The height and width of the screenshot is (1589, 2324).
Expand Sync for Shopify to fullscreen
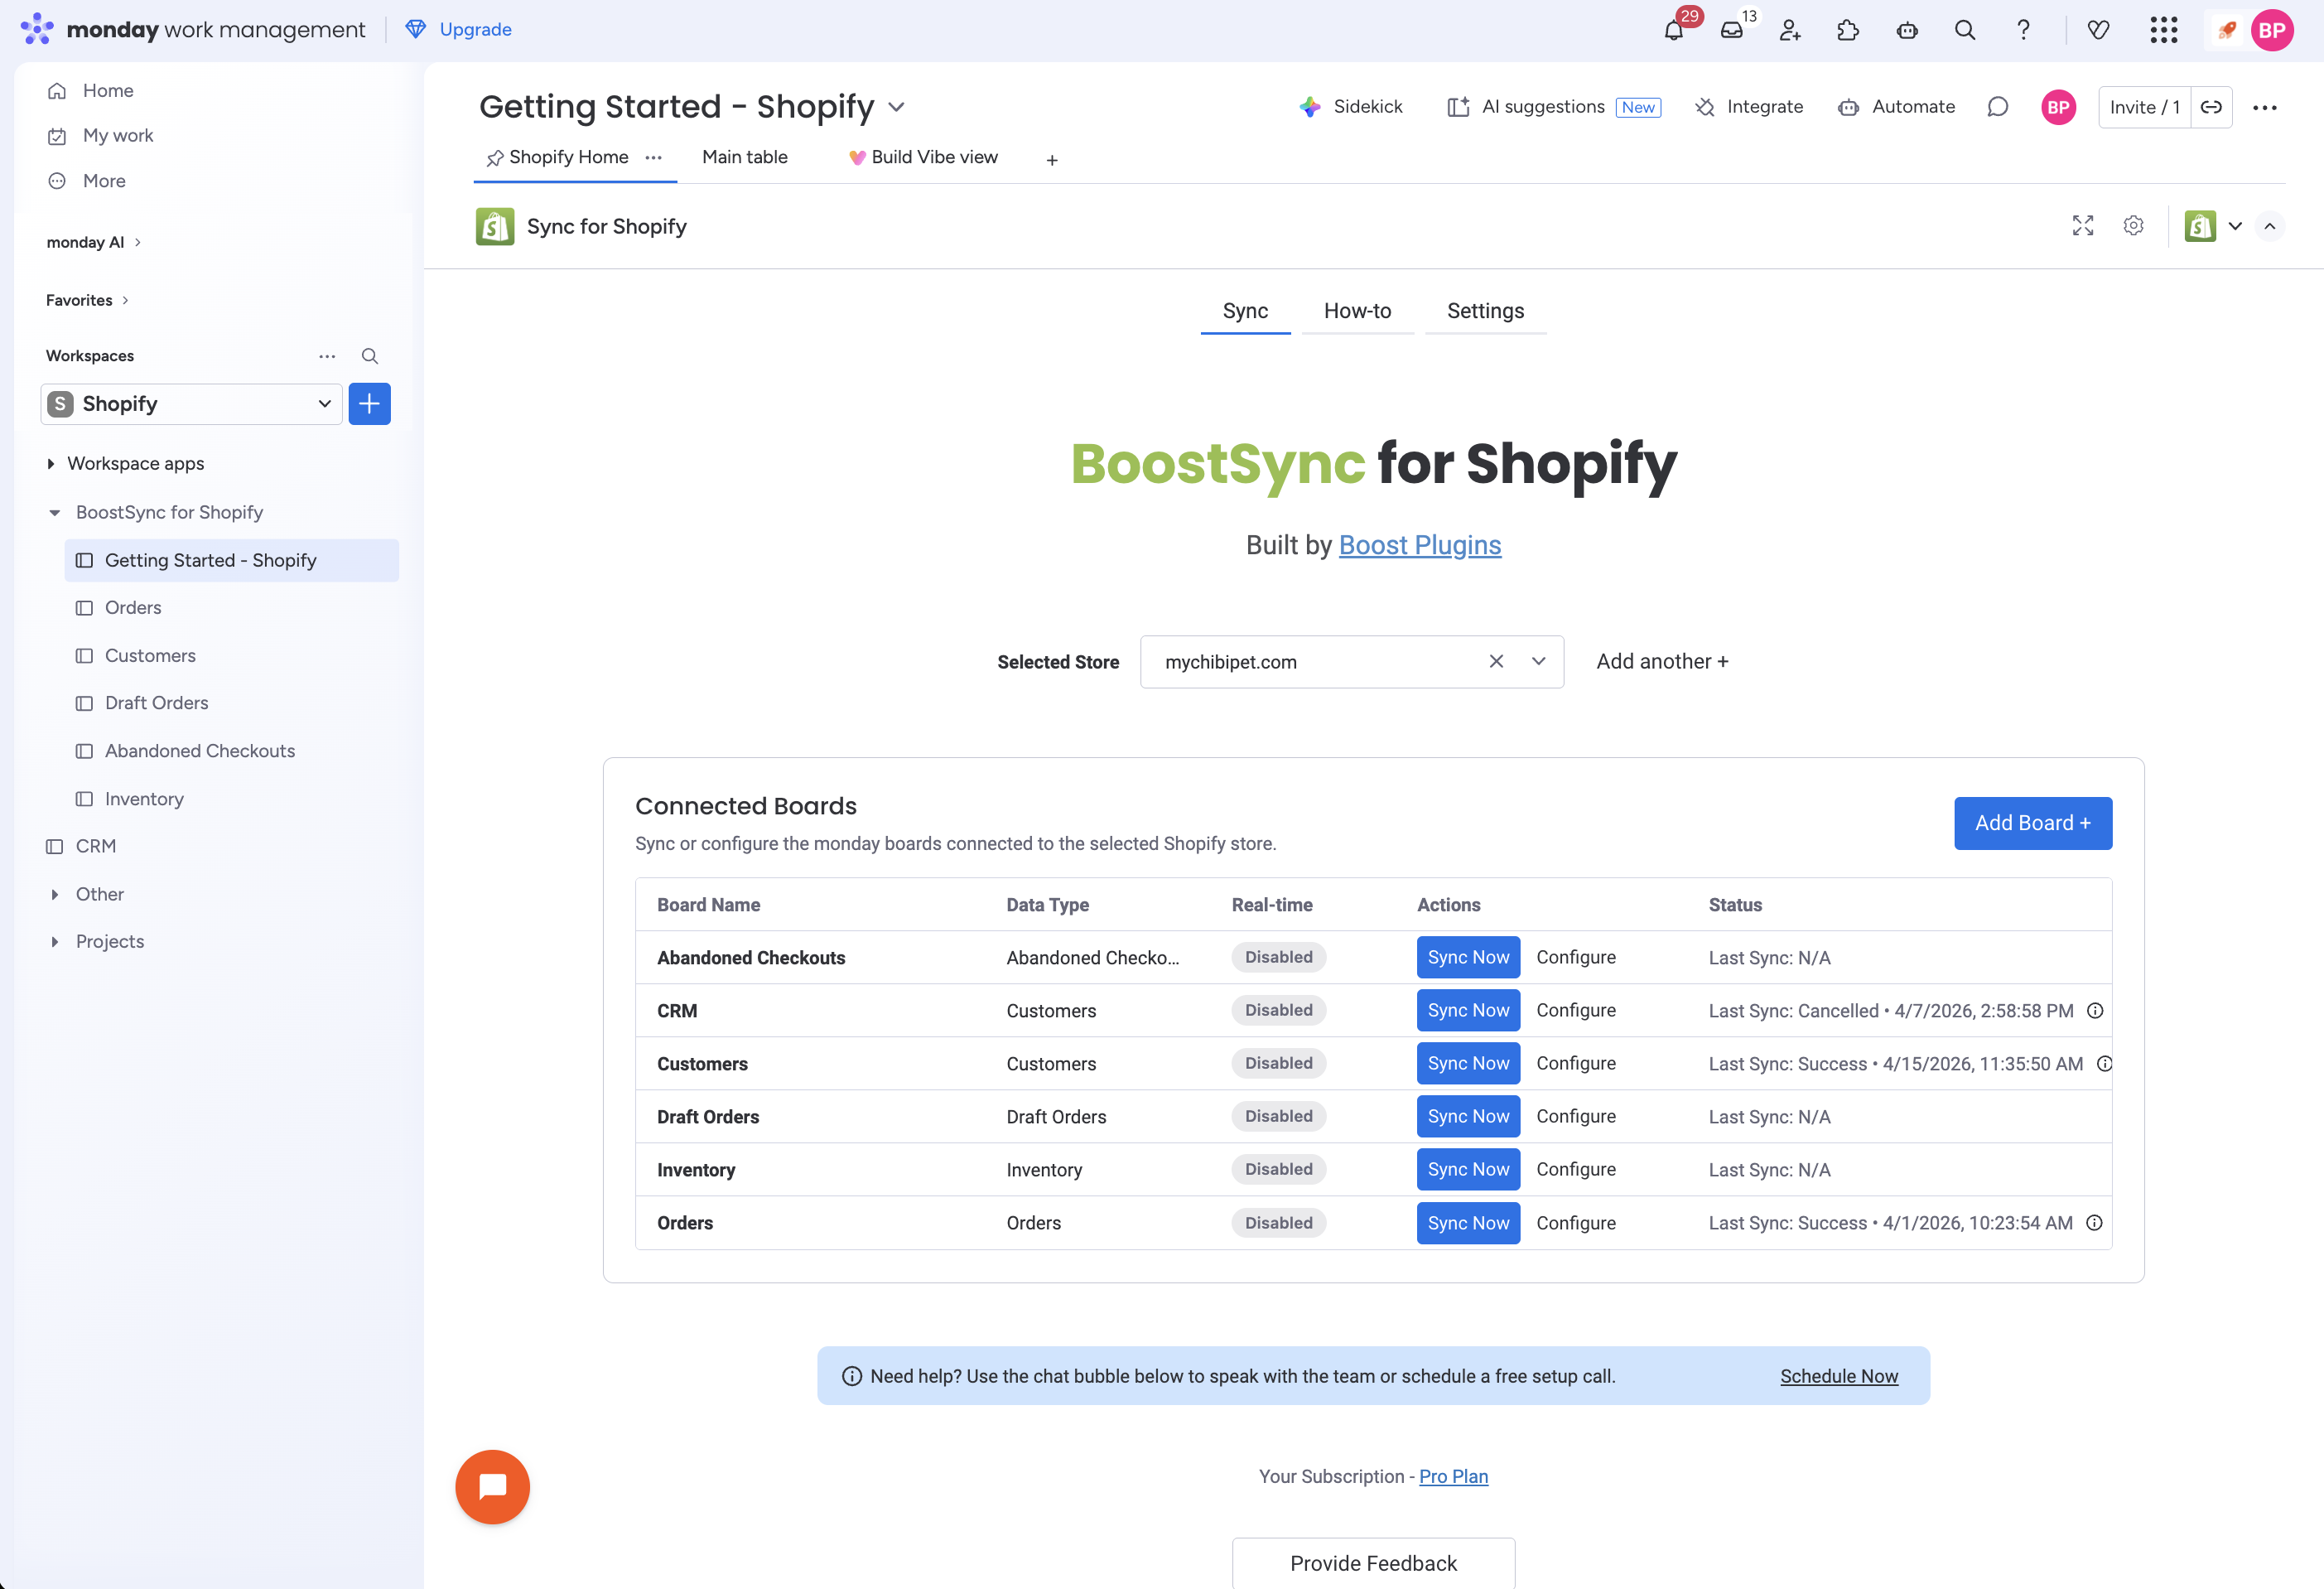(x=2083, y=226)
